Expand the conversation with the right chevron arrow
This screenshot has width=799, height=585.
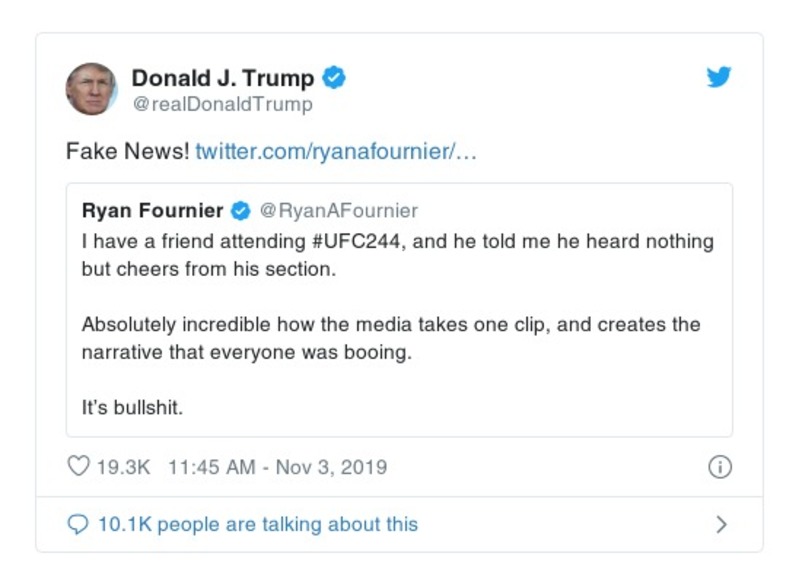click(721, 524)
